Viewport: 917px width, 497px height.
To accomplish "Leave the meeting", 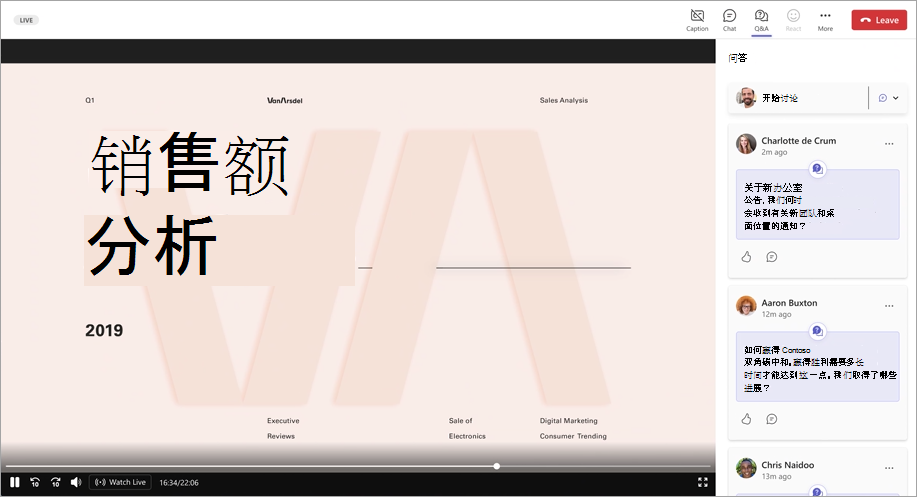I will click(879, 20).
